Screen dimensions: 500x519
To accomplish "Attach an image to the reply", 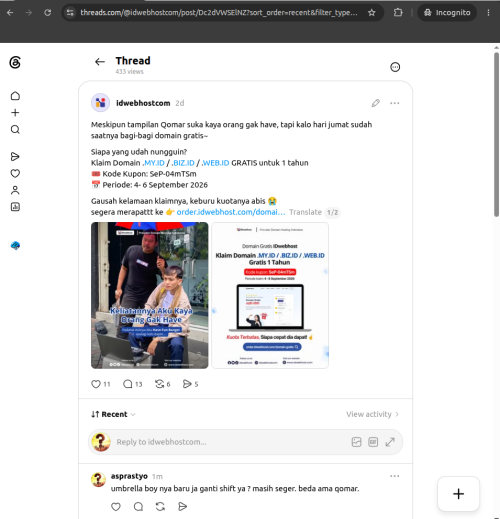I will [x=356, y=442].
